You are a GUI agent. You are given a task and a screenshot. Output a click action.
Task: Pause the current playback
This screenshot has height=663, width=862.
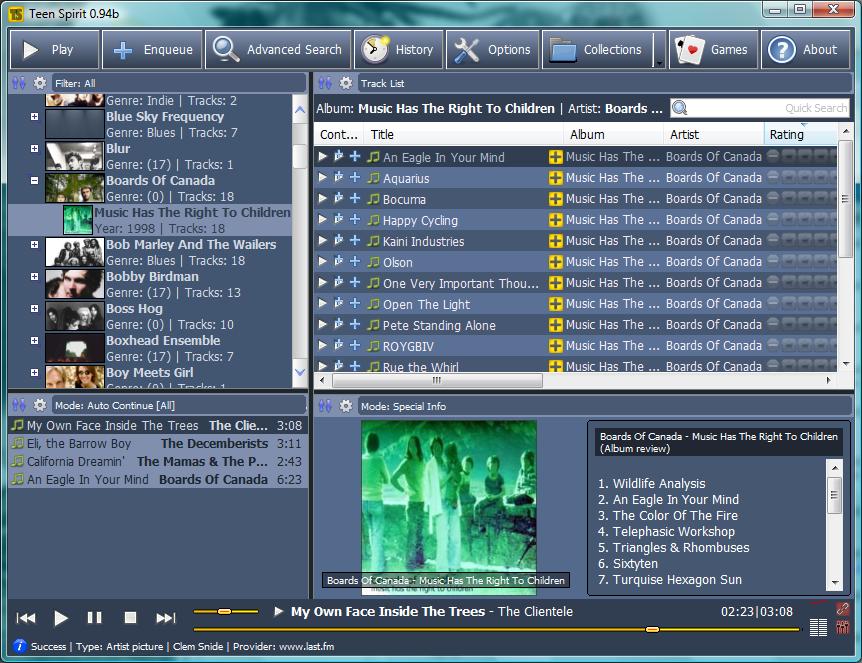(x=95, y=618)
